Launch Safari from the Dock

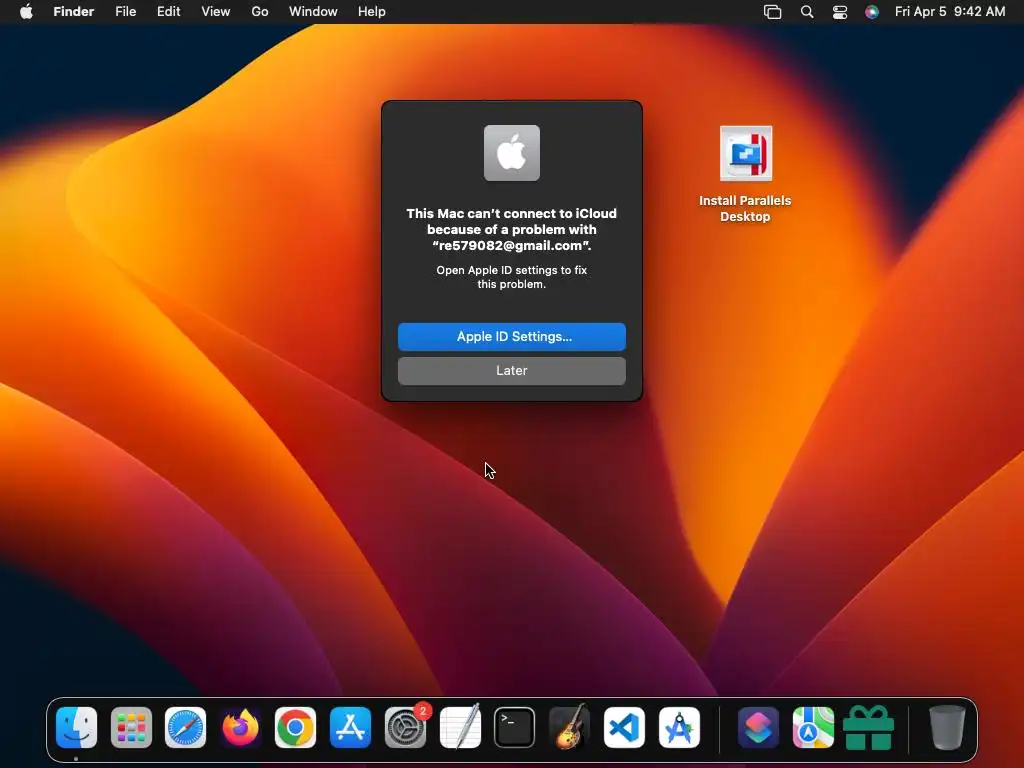click(x=185, y=728)
